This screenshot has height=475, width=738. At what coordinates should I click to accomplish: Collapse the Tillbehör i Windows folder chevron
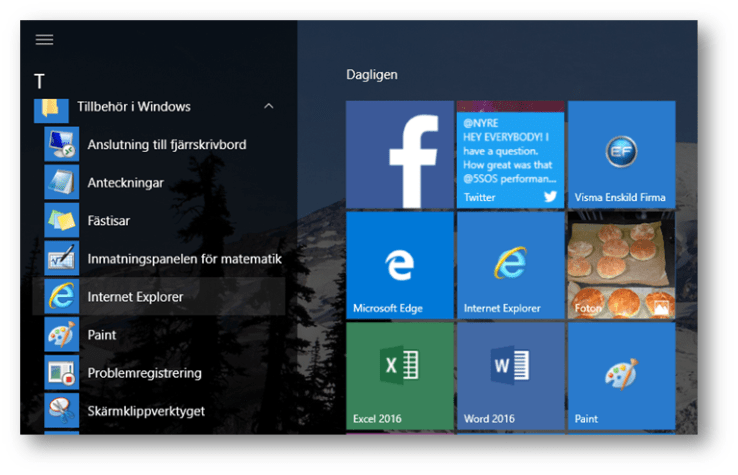pos(268,106)
